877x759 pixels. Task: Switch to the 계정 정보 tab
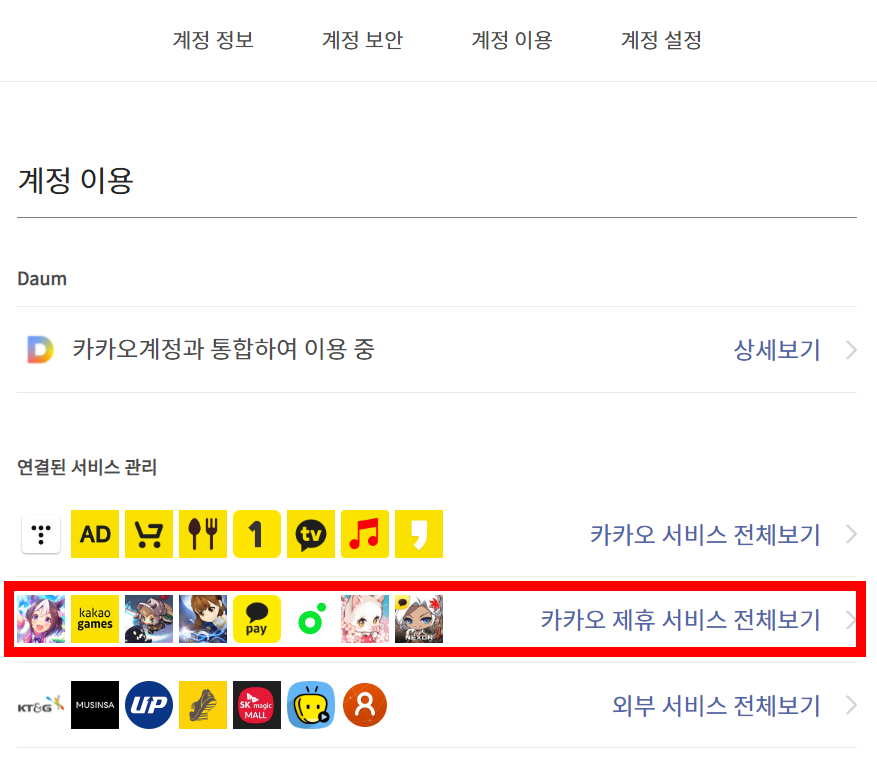pyautogui.click(x=213, y=40)
